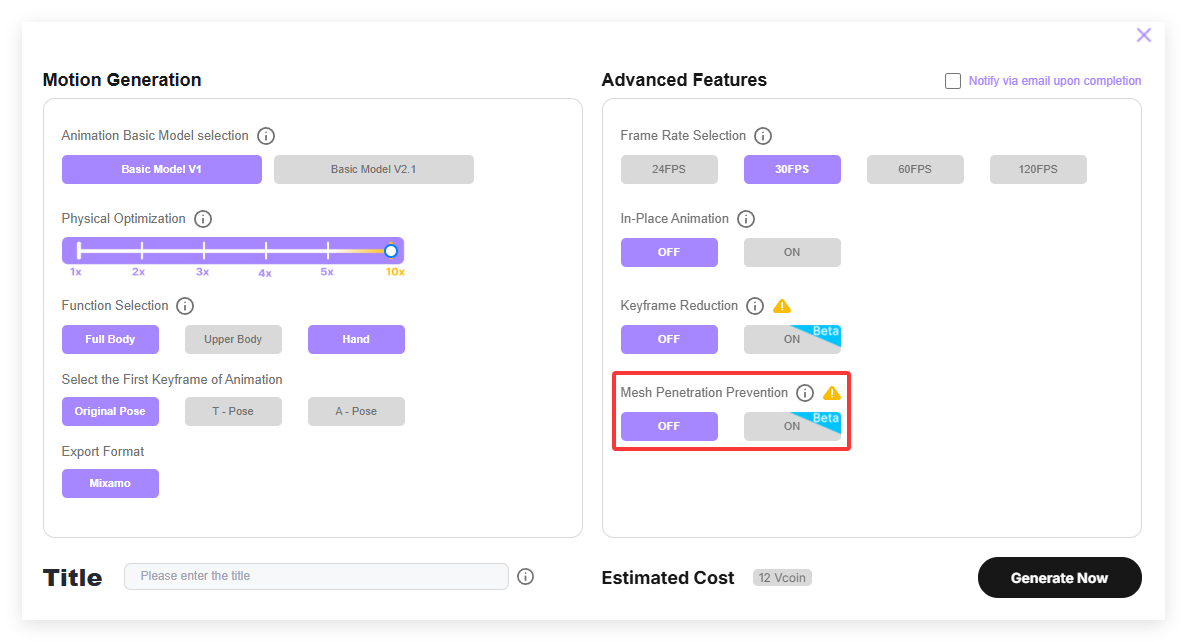Check Notify via email upon completion box
This screenshot has width=1187, height=642.
coord(953,81)
